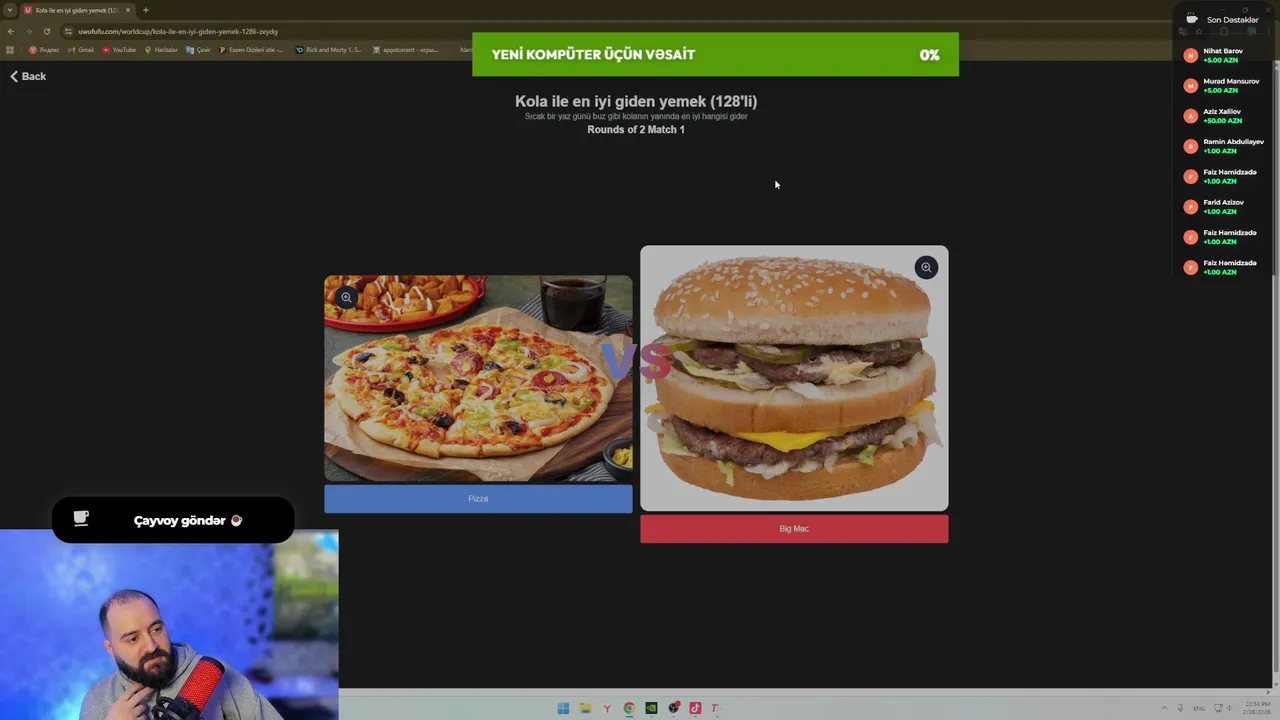Click Aziz Xalilov's avatar circle
Screen dimensions: 1280x720
click(1190, 116)
